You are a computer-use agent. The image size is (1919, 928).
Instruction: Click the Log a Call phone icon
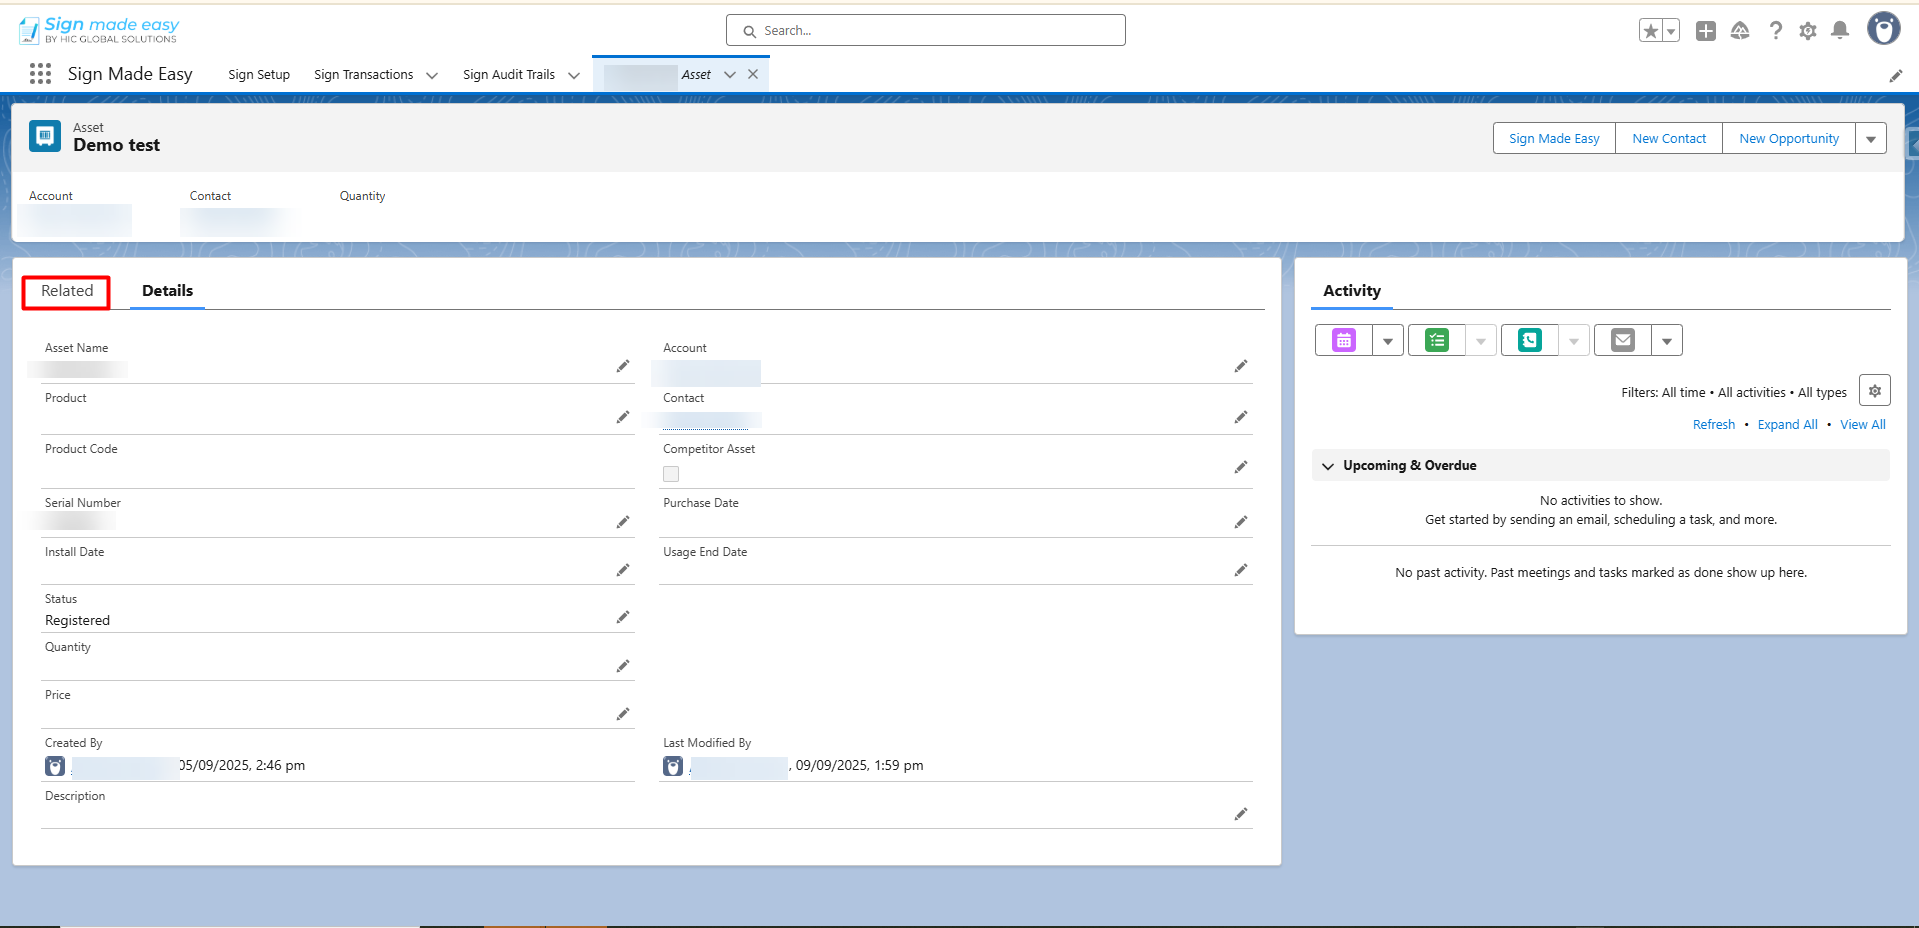(1529, 341)
